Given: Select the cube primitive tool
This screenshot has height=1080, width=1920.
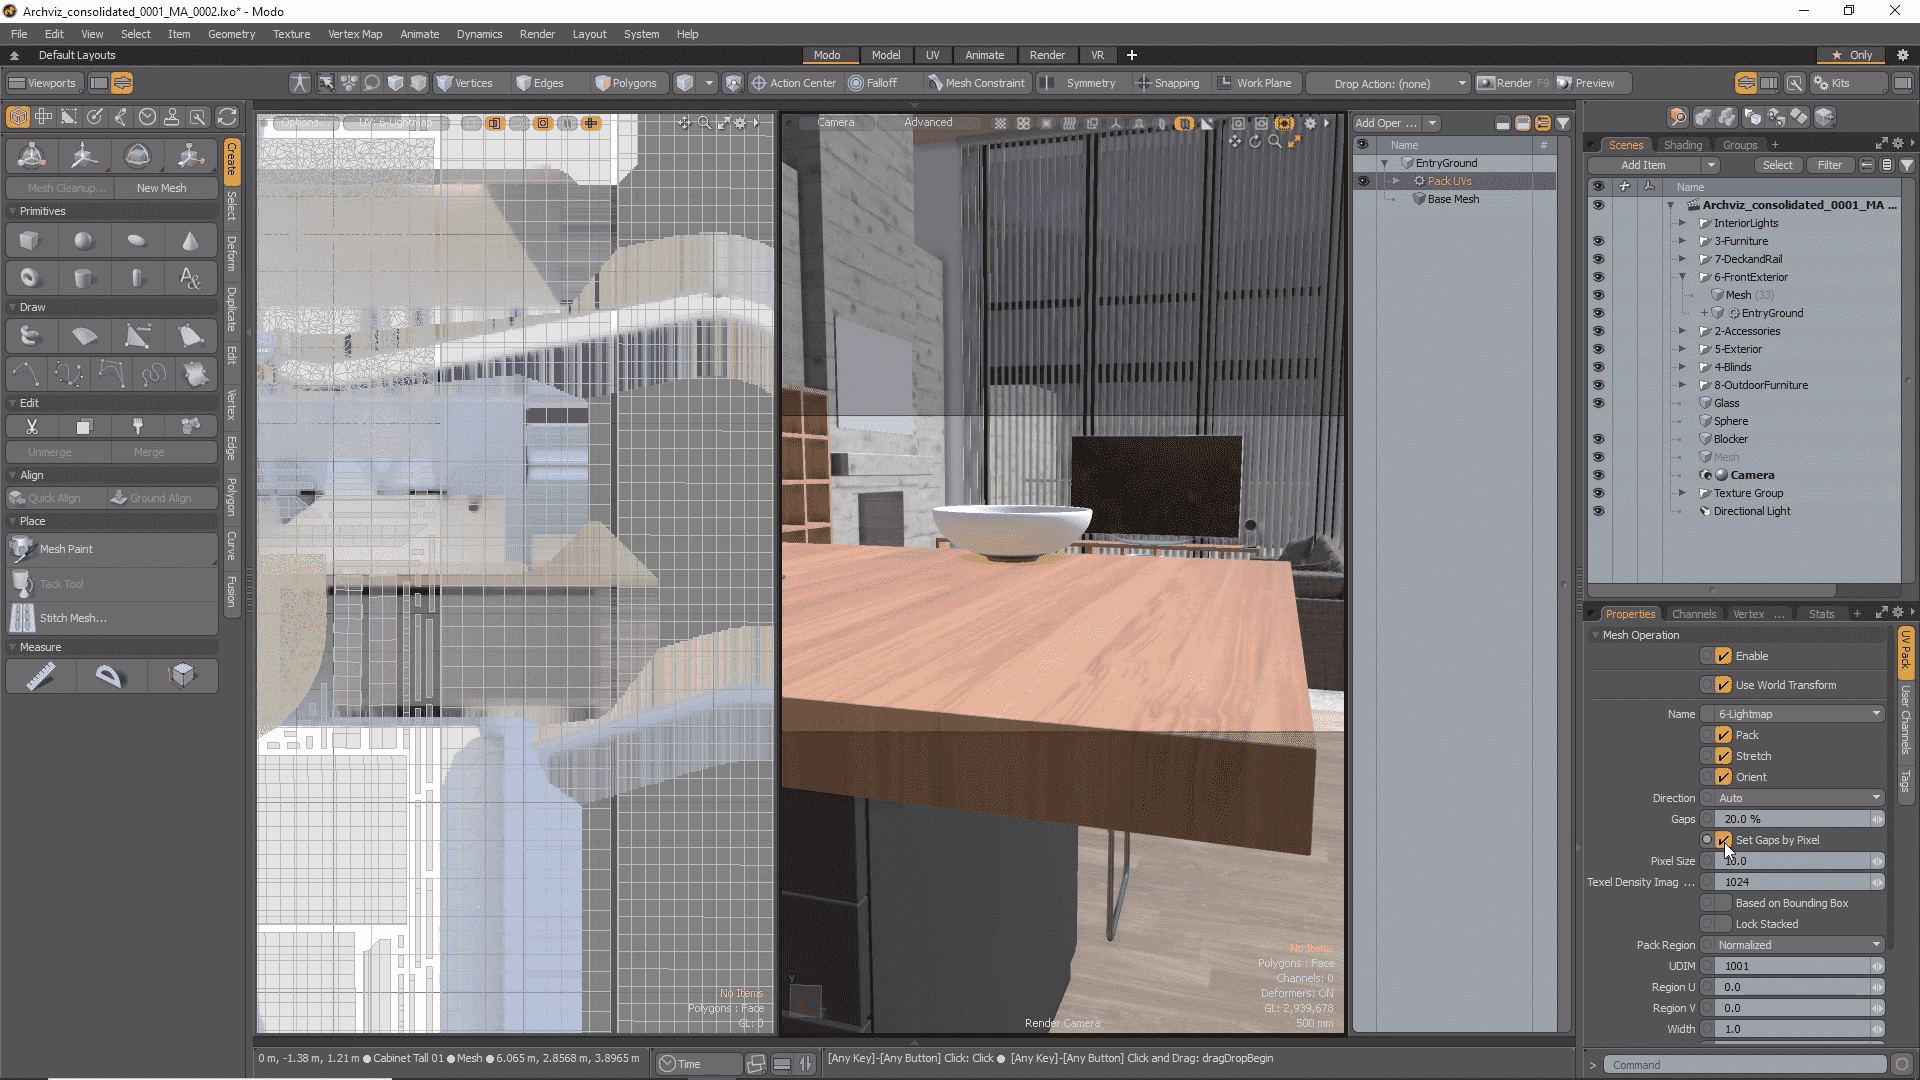Looking at the screenshot, I should click(x=29, y=241).
